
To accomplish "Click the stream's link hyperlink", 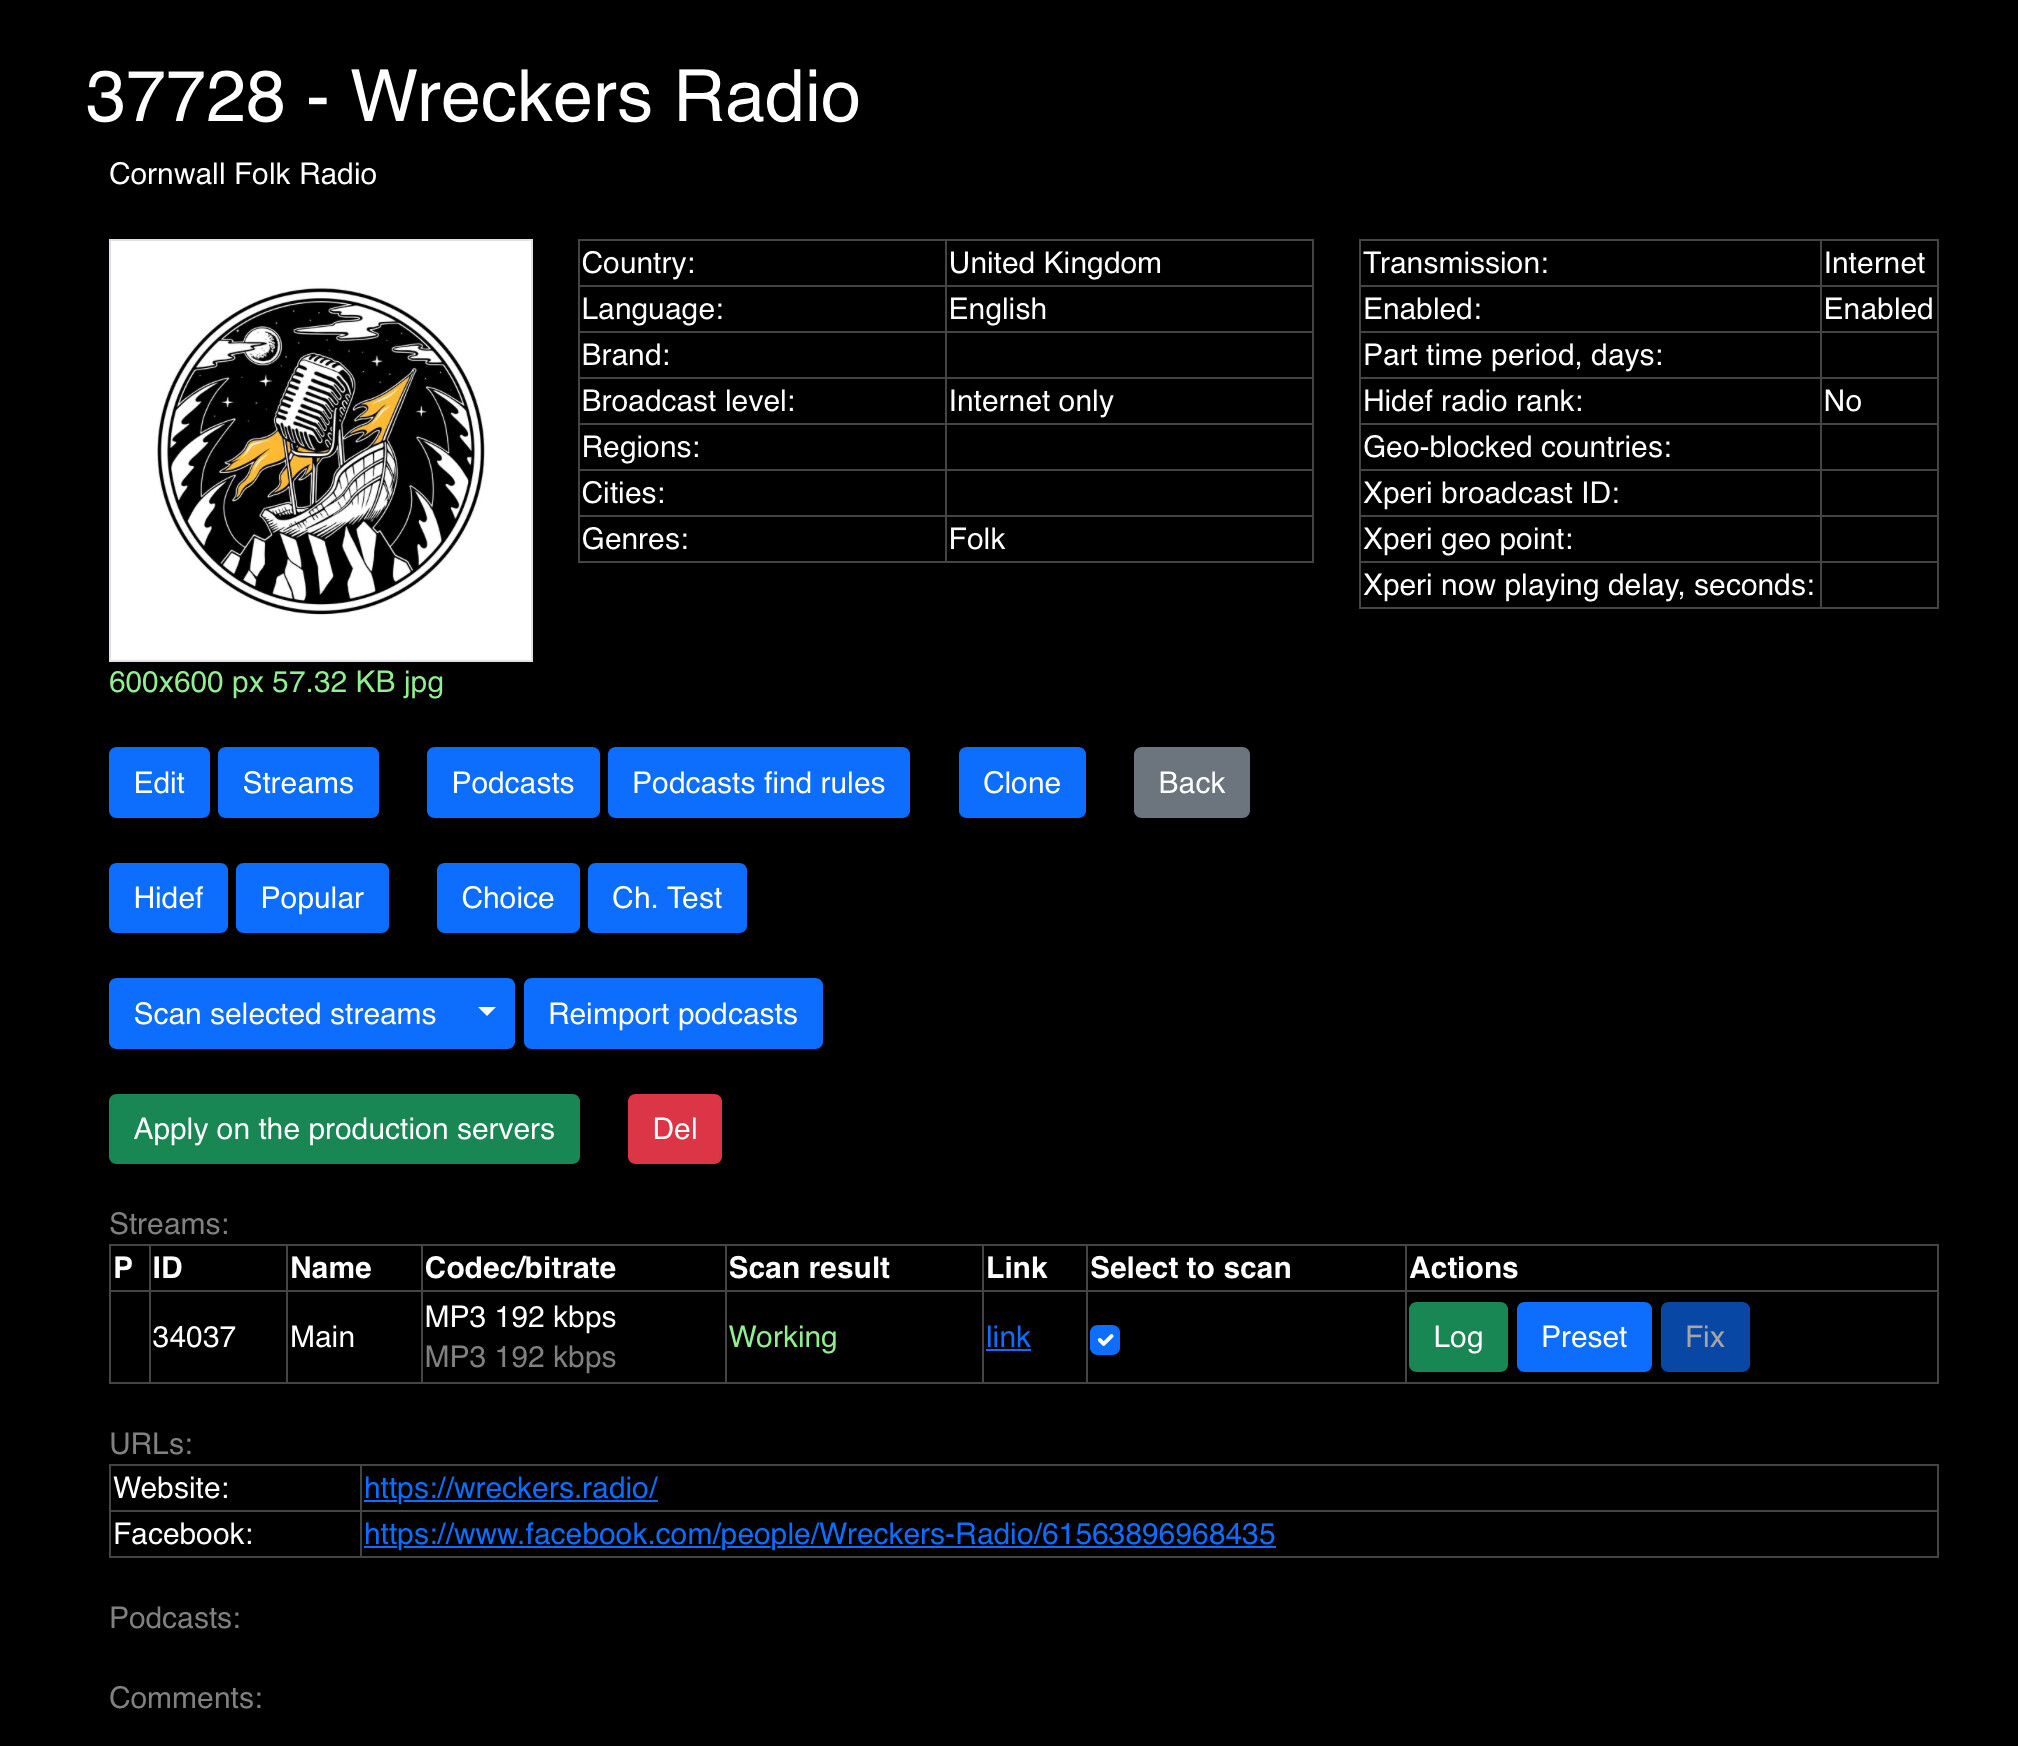I will [1007, 1337].
